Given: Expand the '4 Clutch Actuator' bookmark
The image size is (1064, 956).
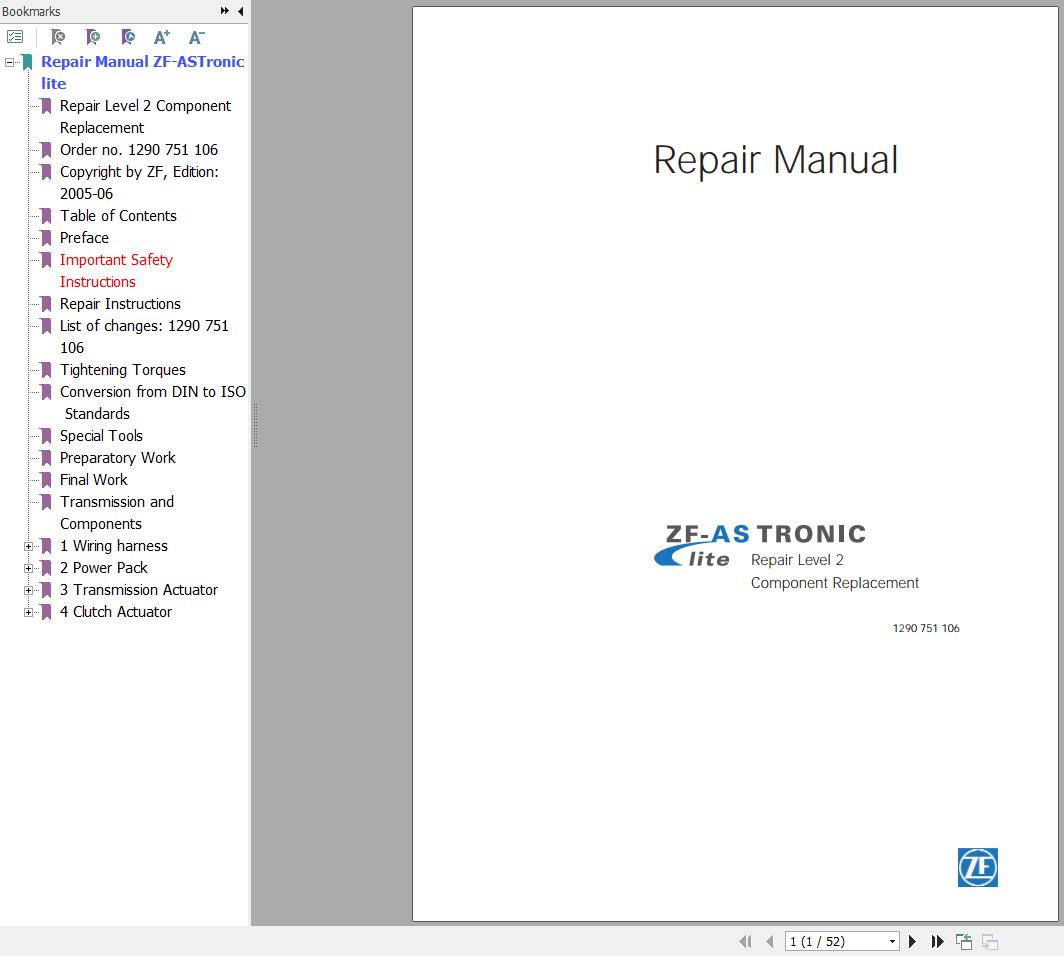Looking at the screenshot, I should (28, 612).
